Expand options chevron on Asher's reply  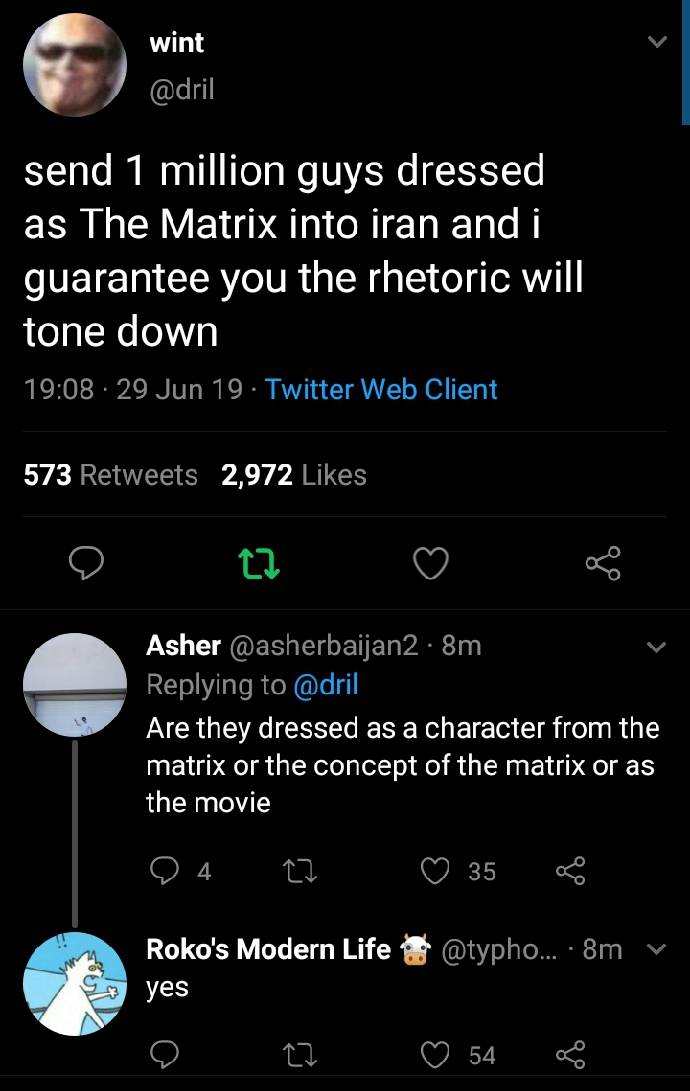[656, 648]
